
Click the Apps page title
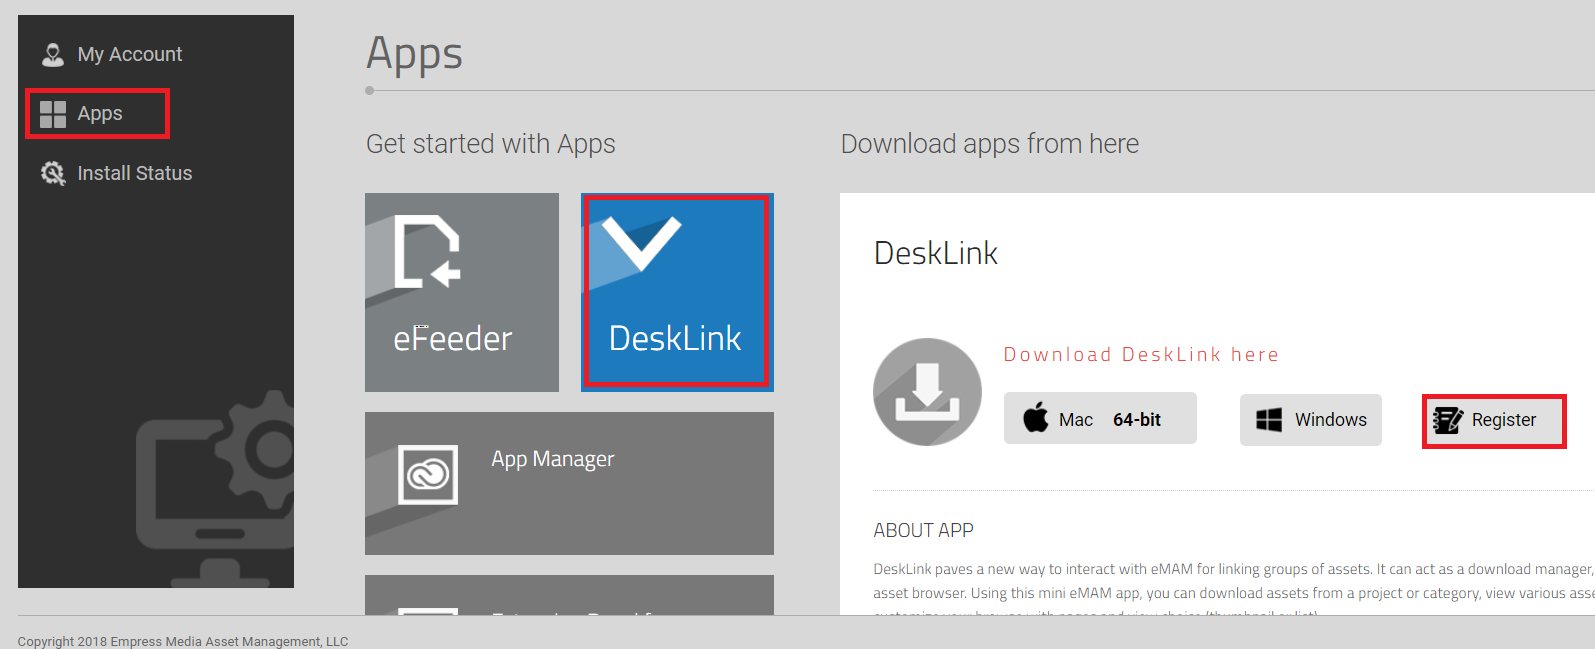click(415, 55)
